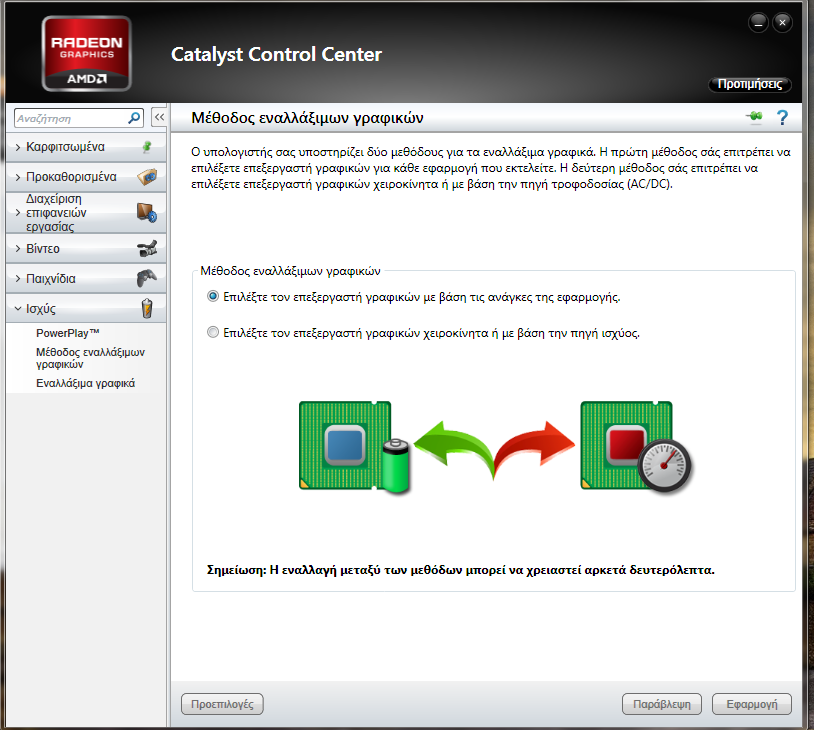Click the pin icon beside Καρφιτσωμένα
Screen dimensions: 814x730
click(147, 147)
